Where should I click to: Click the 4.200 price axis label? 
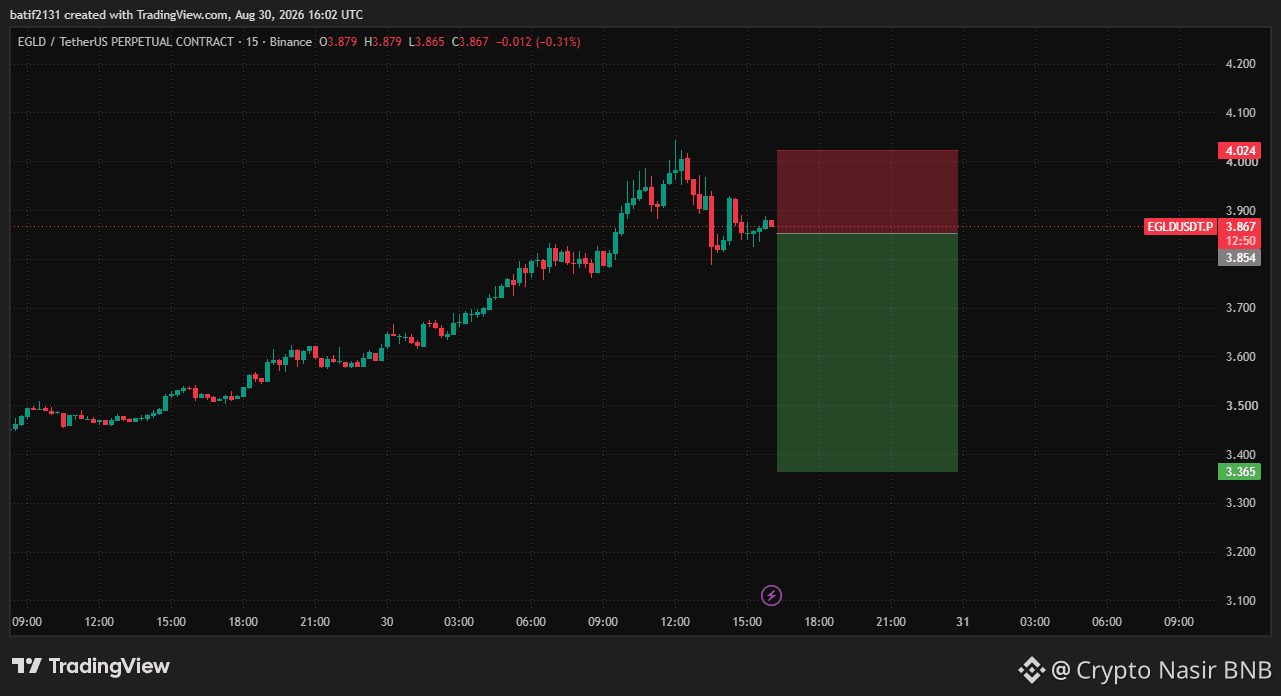click(x=1240, y=64)
